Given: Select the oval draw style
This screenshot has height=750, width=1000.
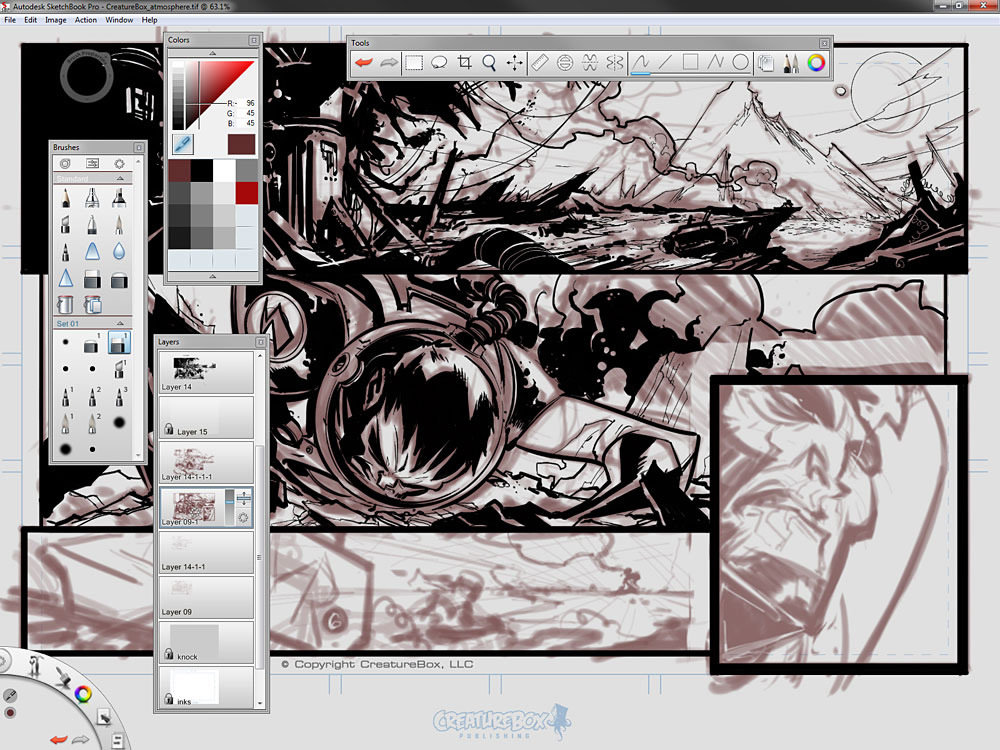Looking at the screenshot, I should (x=740, y=62).
